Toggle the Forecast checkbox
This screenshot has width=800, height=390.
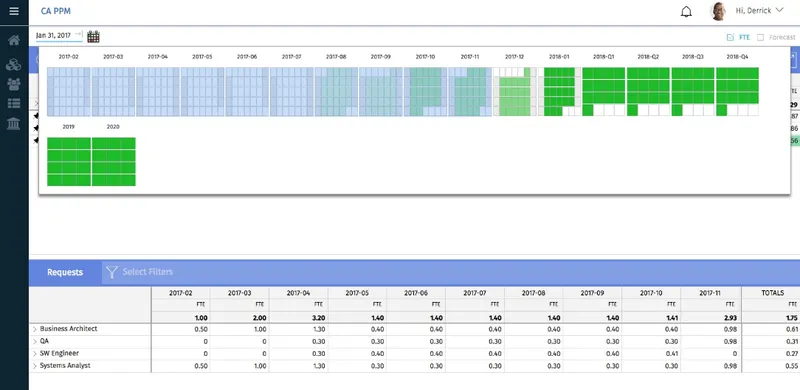pos(760,37)
